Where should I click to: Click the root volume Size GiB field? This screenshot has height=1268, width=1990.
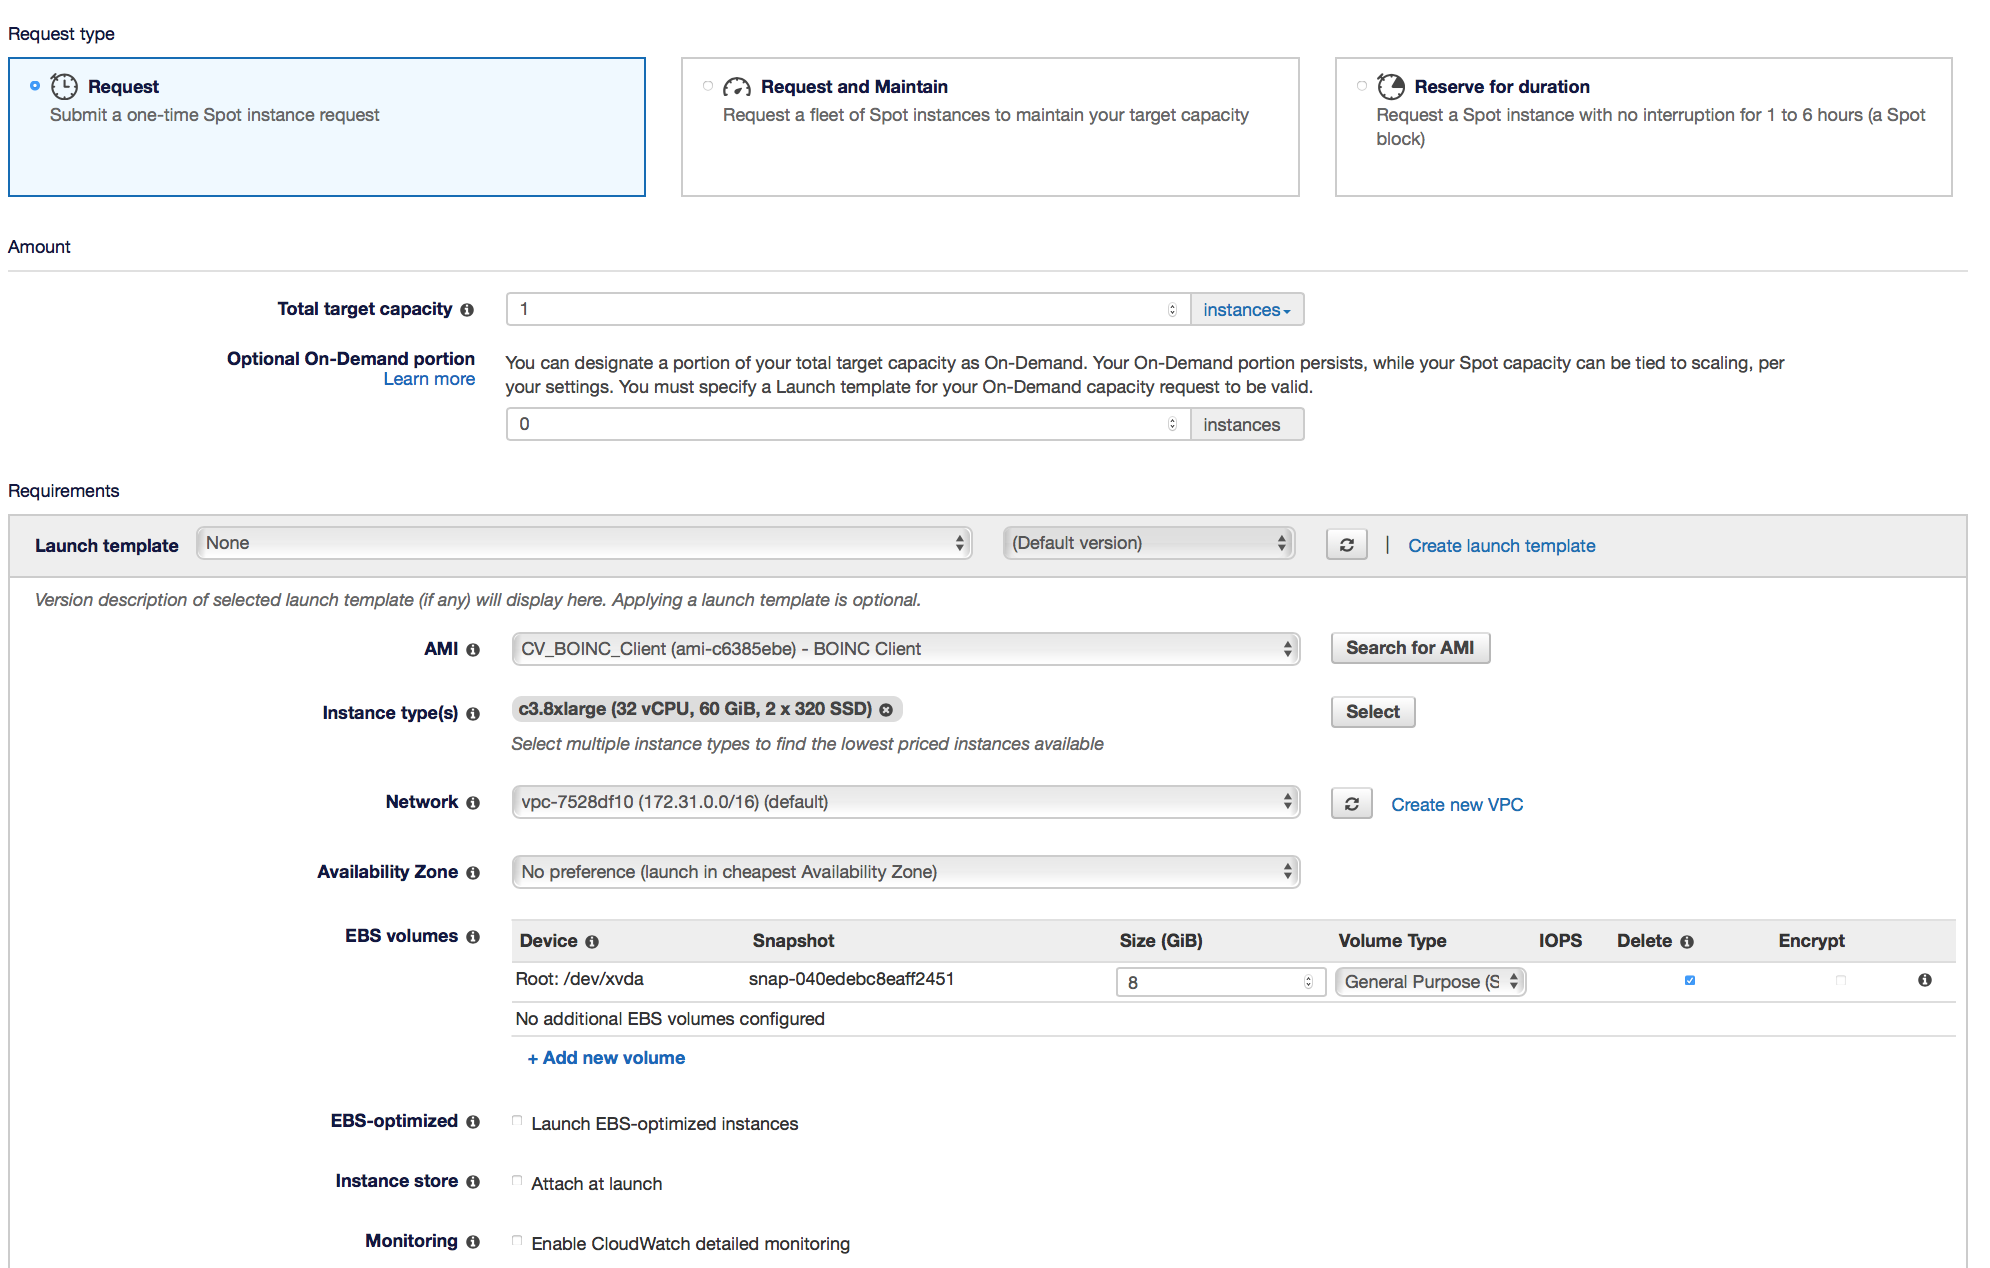(1212, 982)
